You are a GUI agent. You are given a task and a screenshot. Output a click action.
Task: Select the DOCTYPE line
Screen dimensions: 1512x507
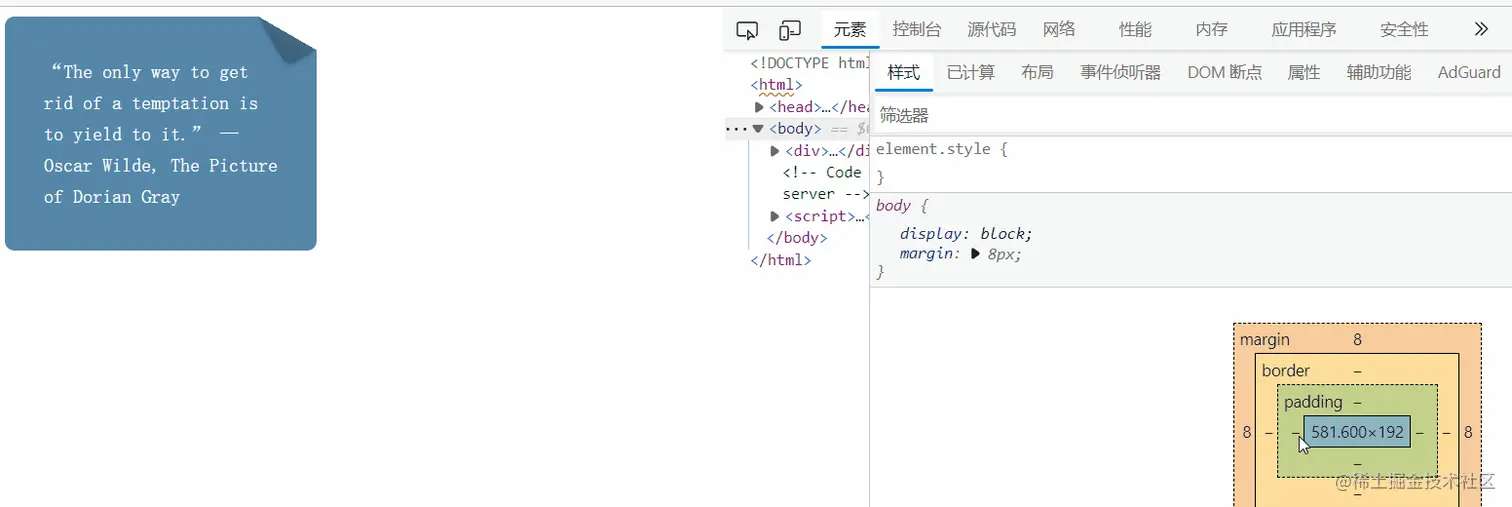click(x=810, y=63)
